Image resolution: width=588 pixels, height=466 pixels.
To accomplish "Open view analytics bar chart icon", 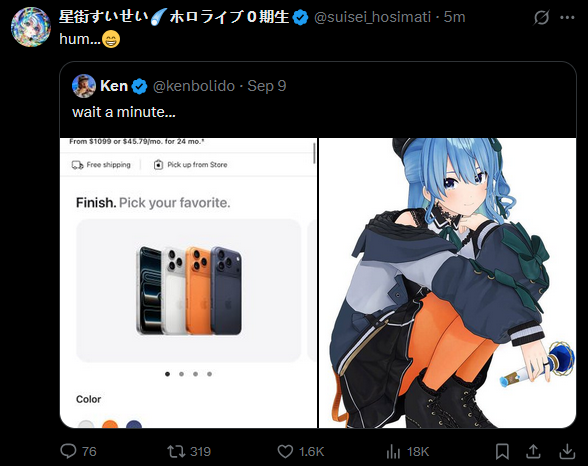I will (393, 451).
